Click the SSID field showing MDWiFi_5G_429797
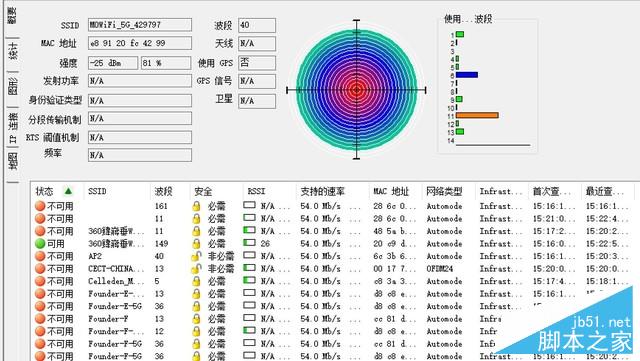This screenshot has width=640, height=361. click(x=140, y=25)
